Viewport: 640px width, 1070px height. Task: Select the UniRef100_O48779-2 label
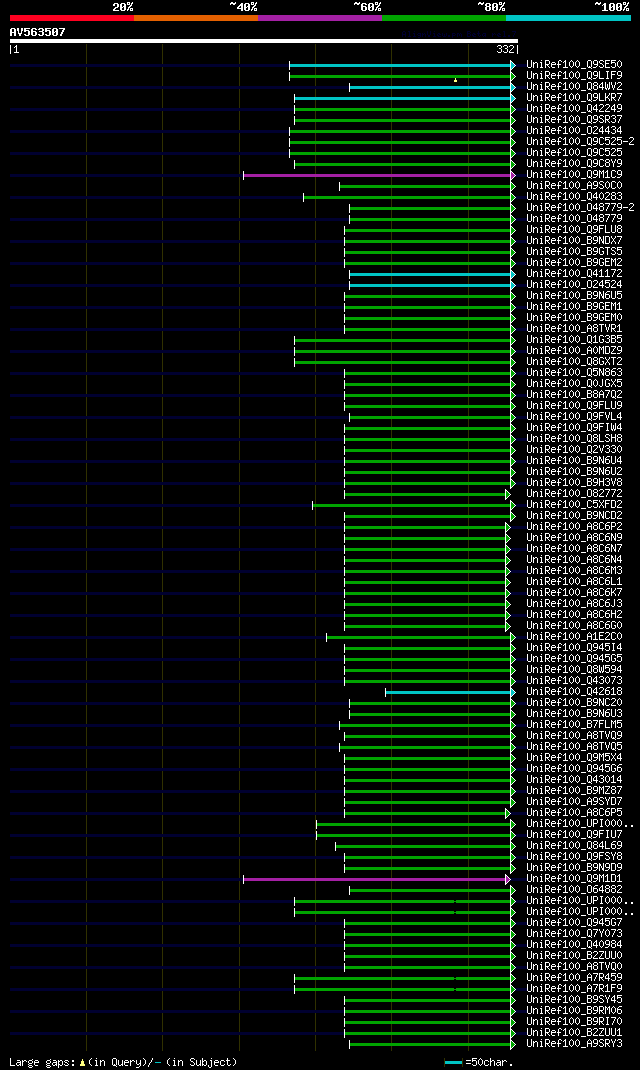click(x=580, y=207)
